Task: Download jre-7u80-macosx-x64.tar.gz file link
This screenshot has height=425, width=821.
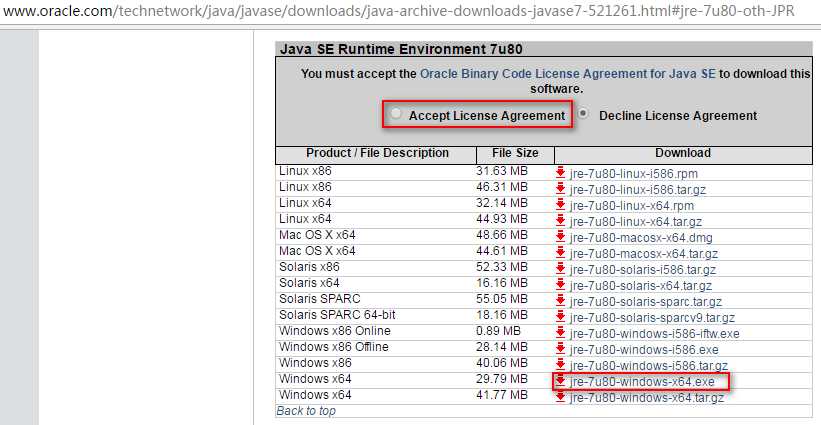Action: pyautogui.click(x=644, y=254)
